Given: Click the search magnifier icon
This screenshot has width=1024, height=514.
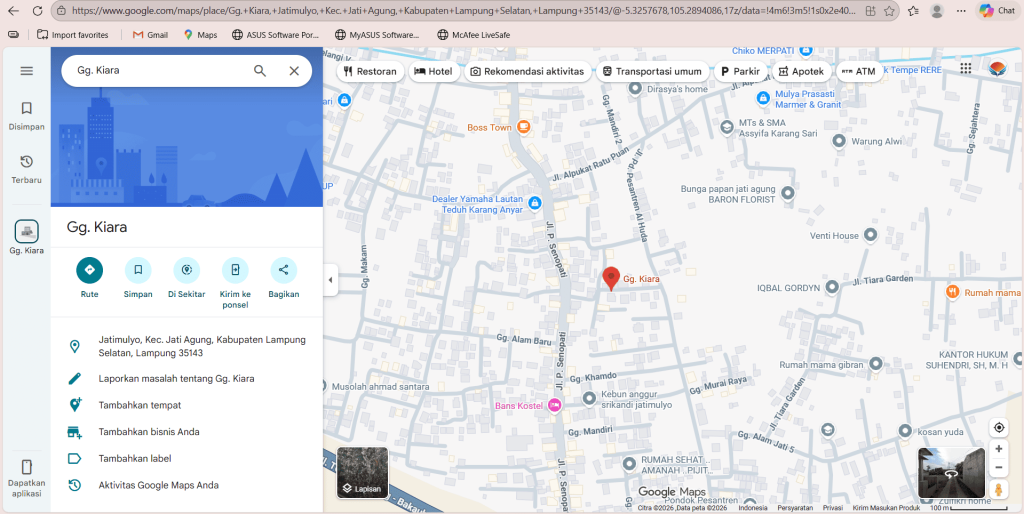Looking at the screenshot, I should click(x=260, y=71).
